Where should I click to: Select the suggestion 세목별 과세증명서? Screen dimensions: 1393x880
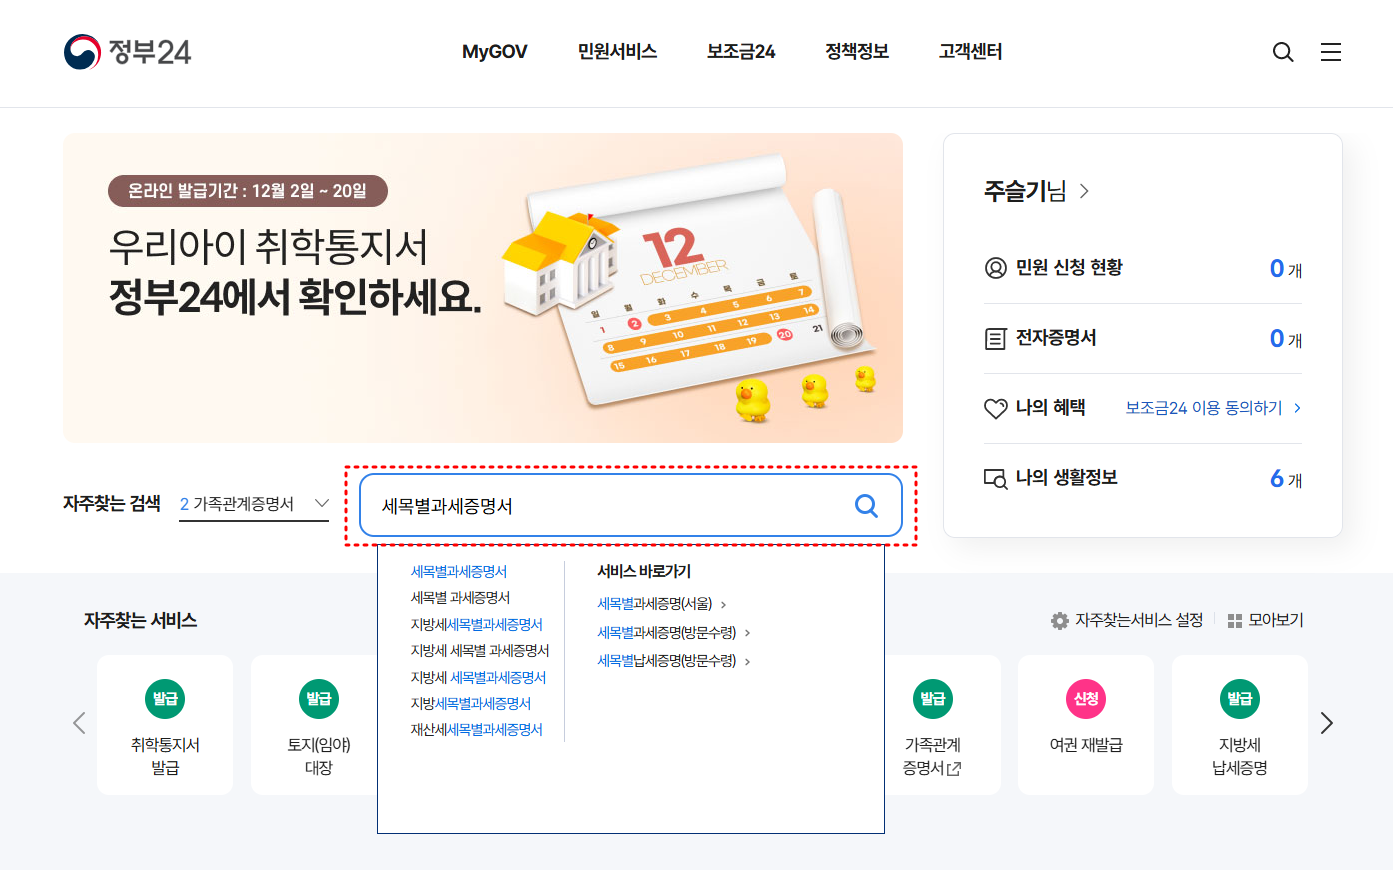461,598
